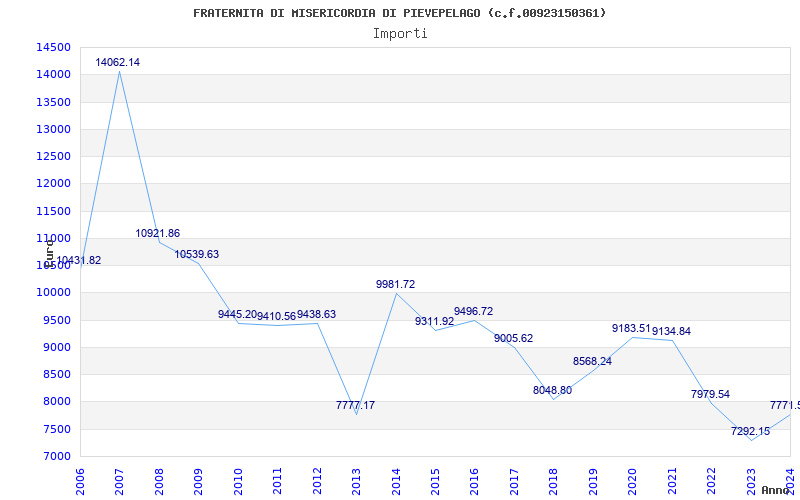Click the 2022 year axis label
The width and height of the screenshot is (800, 500).
[712, 482]
